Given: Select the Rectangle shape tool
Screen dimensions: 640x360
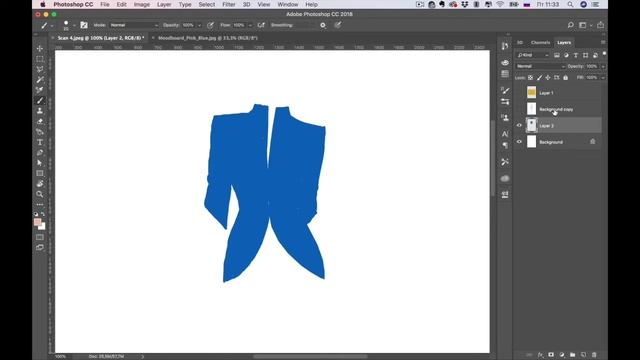Looking at the screenshot, I should 40,173.
